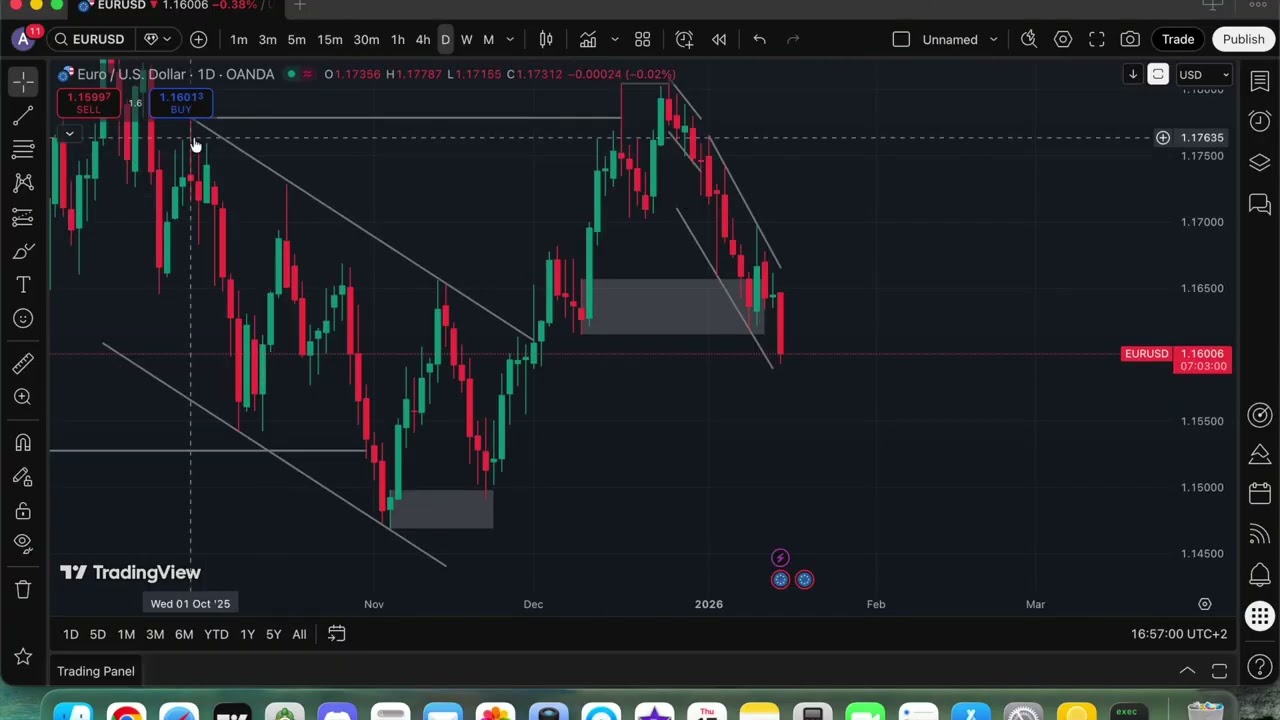Viewport: 1280px width, 720px height.
Task: Expand the timeframe interval dropdown
Action: 510,39
